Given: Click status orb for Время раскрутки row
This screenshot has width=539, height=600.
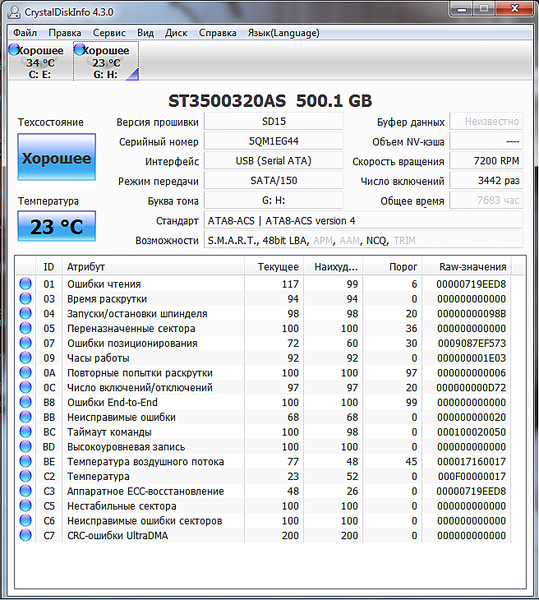Looking at the screenshot, I should (x=26, y=299).
